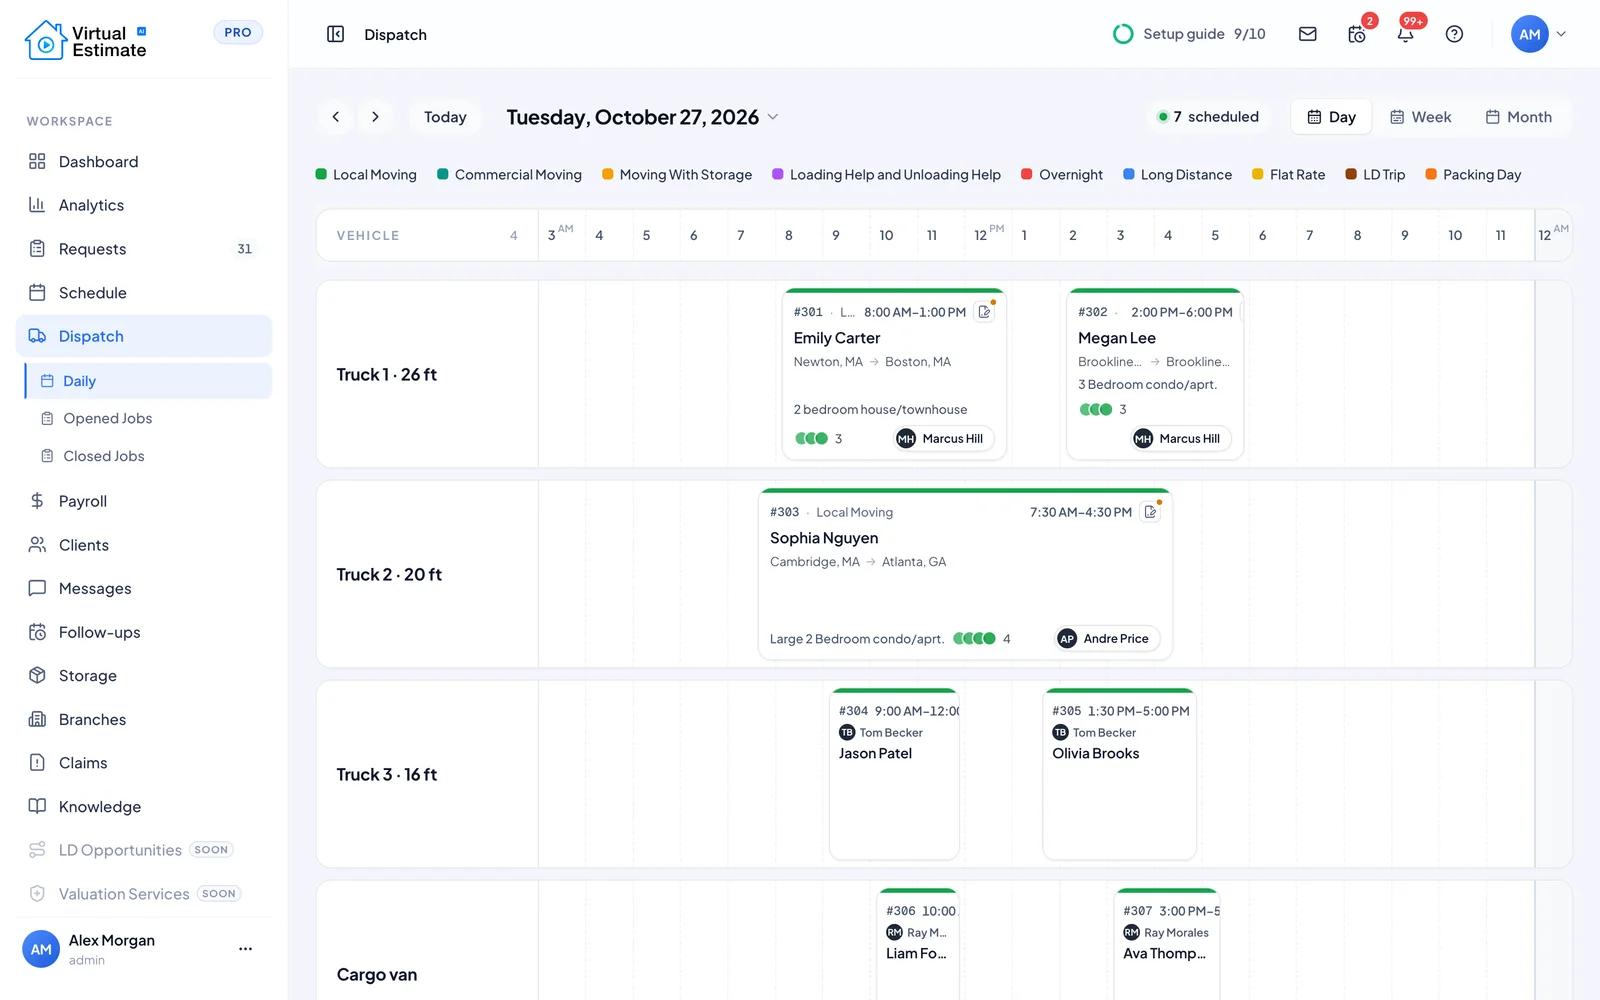Select Daily under Dispatch
This screenshot has width=1600, height=1000.
tap(149, 381)
